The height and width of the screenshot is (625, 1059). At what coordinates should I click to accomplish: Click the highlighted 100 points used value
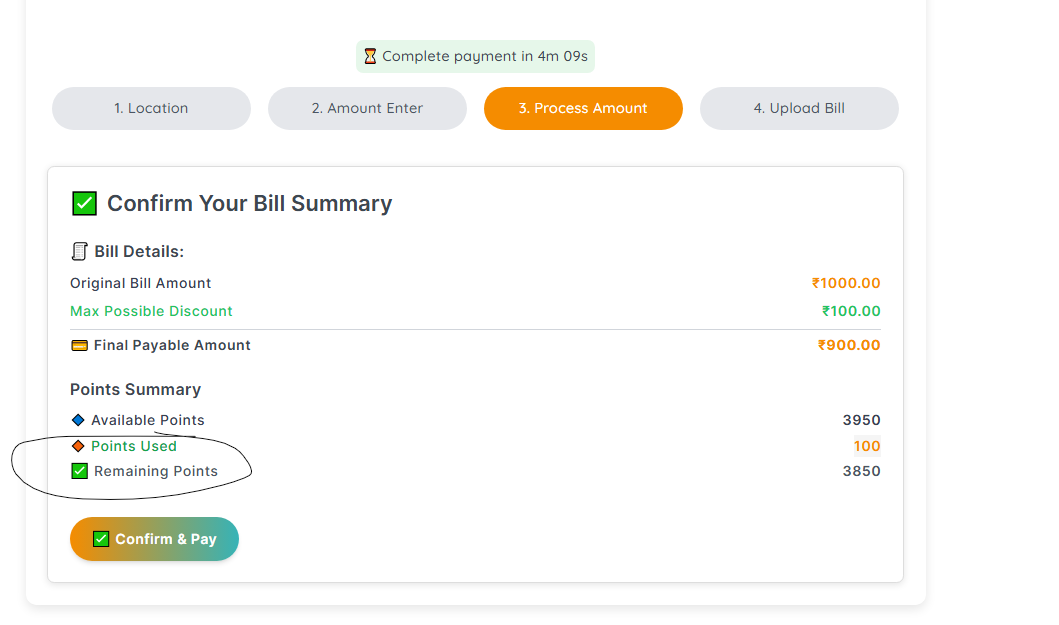(867, 446)
